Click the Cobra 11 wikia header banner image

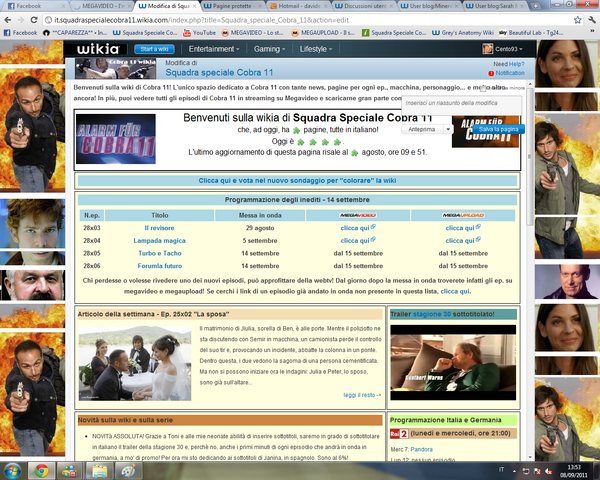[116, 69]
